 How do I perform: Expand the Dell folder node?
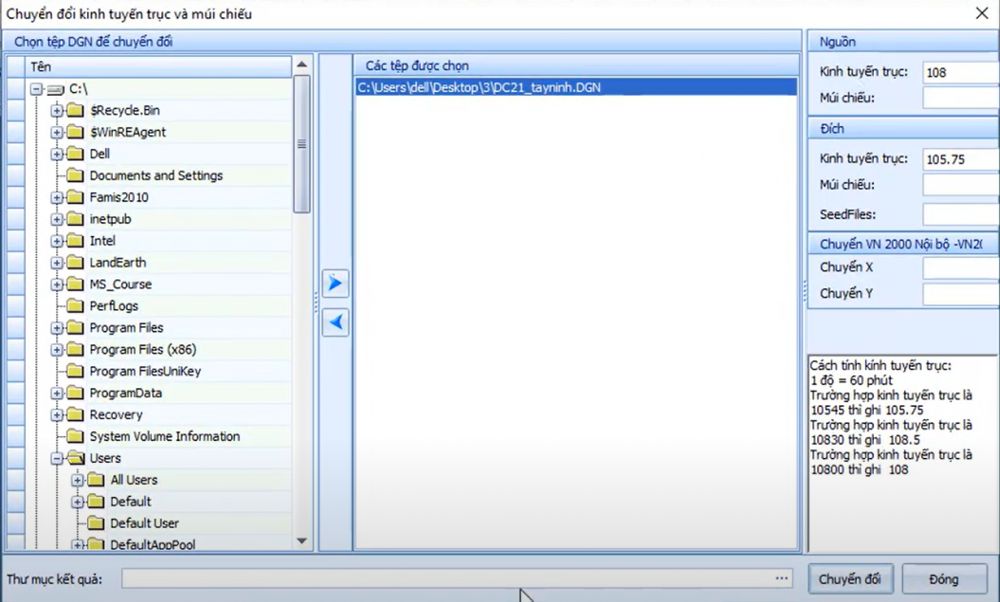click(57, 154)
